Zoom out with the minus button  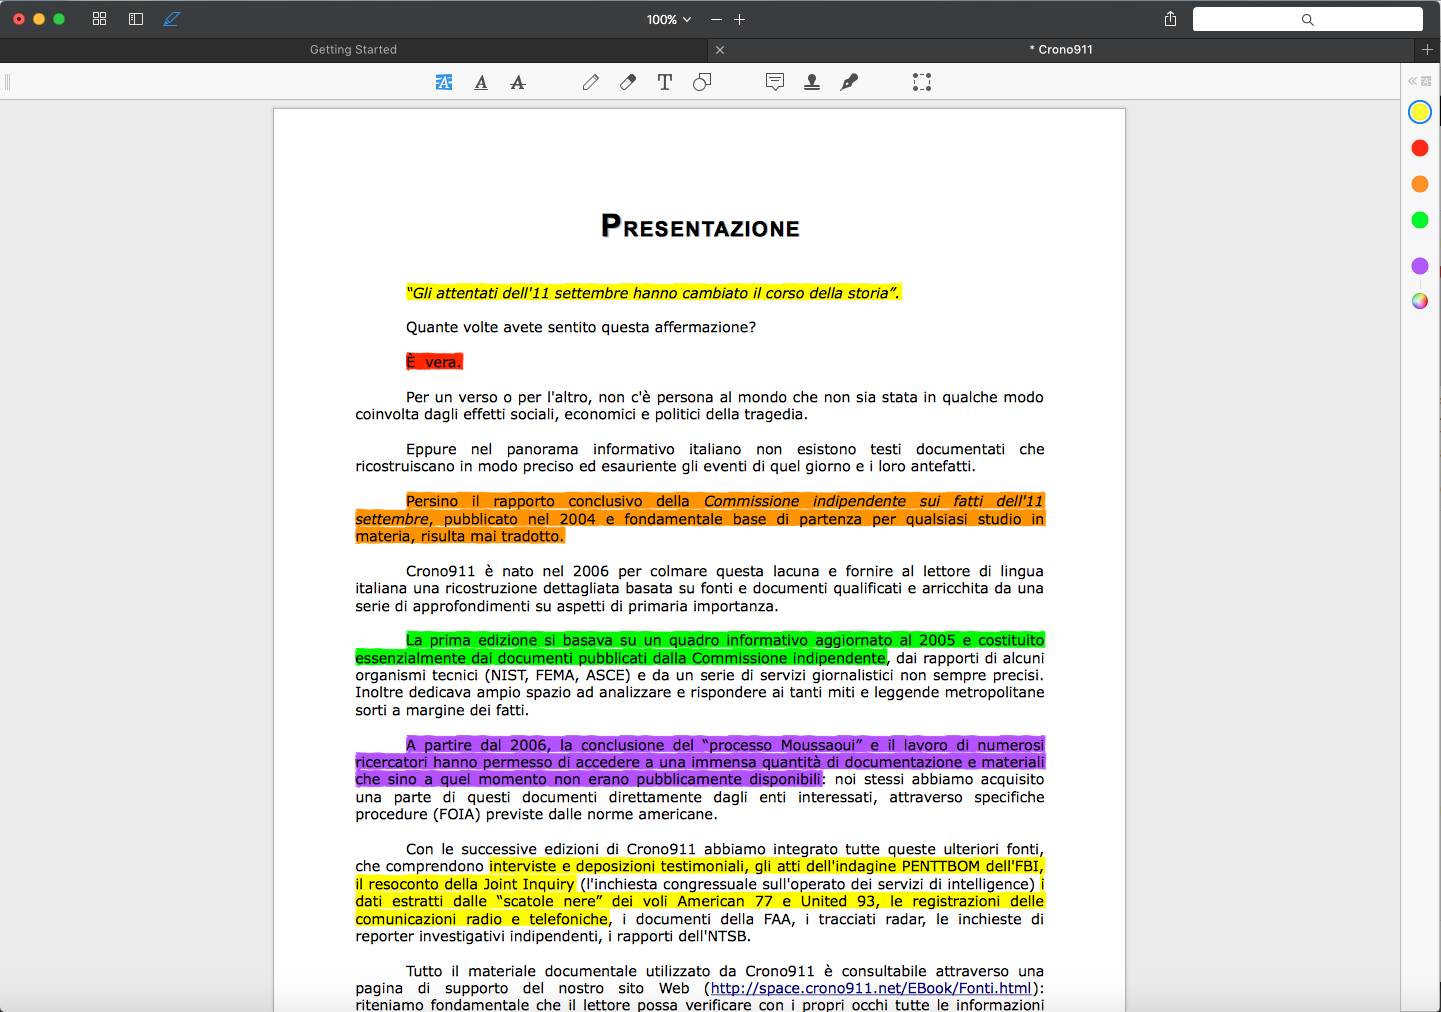(716, 19)
